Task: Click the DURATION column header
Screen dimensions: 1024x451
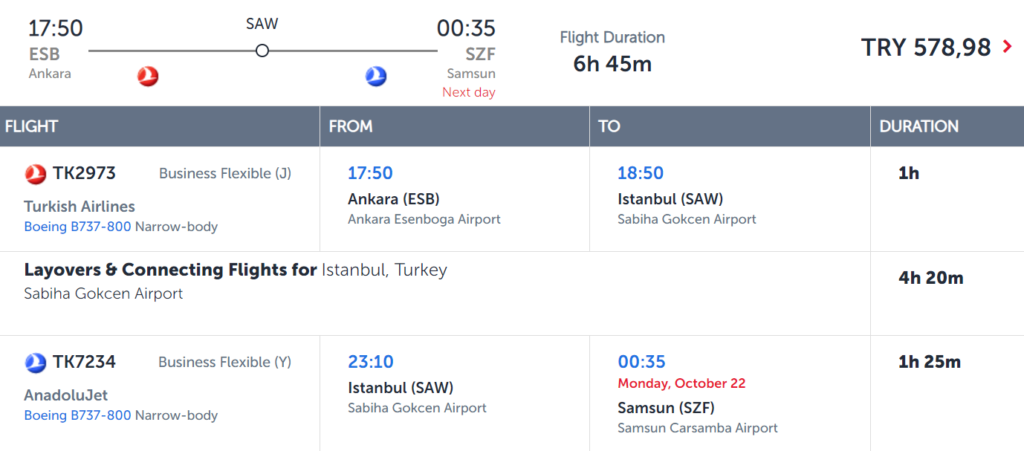Action: (x=919, y=127)
